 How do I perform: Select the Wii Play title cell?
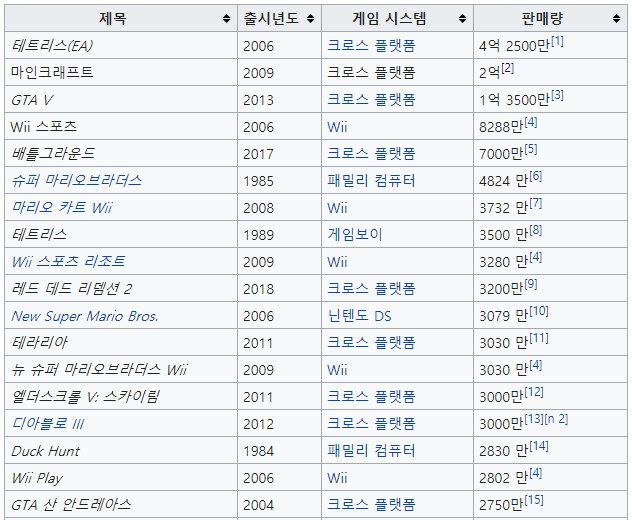[121, 477]
